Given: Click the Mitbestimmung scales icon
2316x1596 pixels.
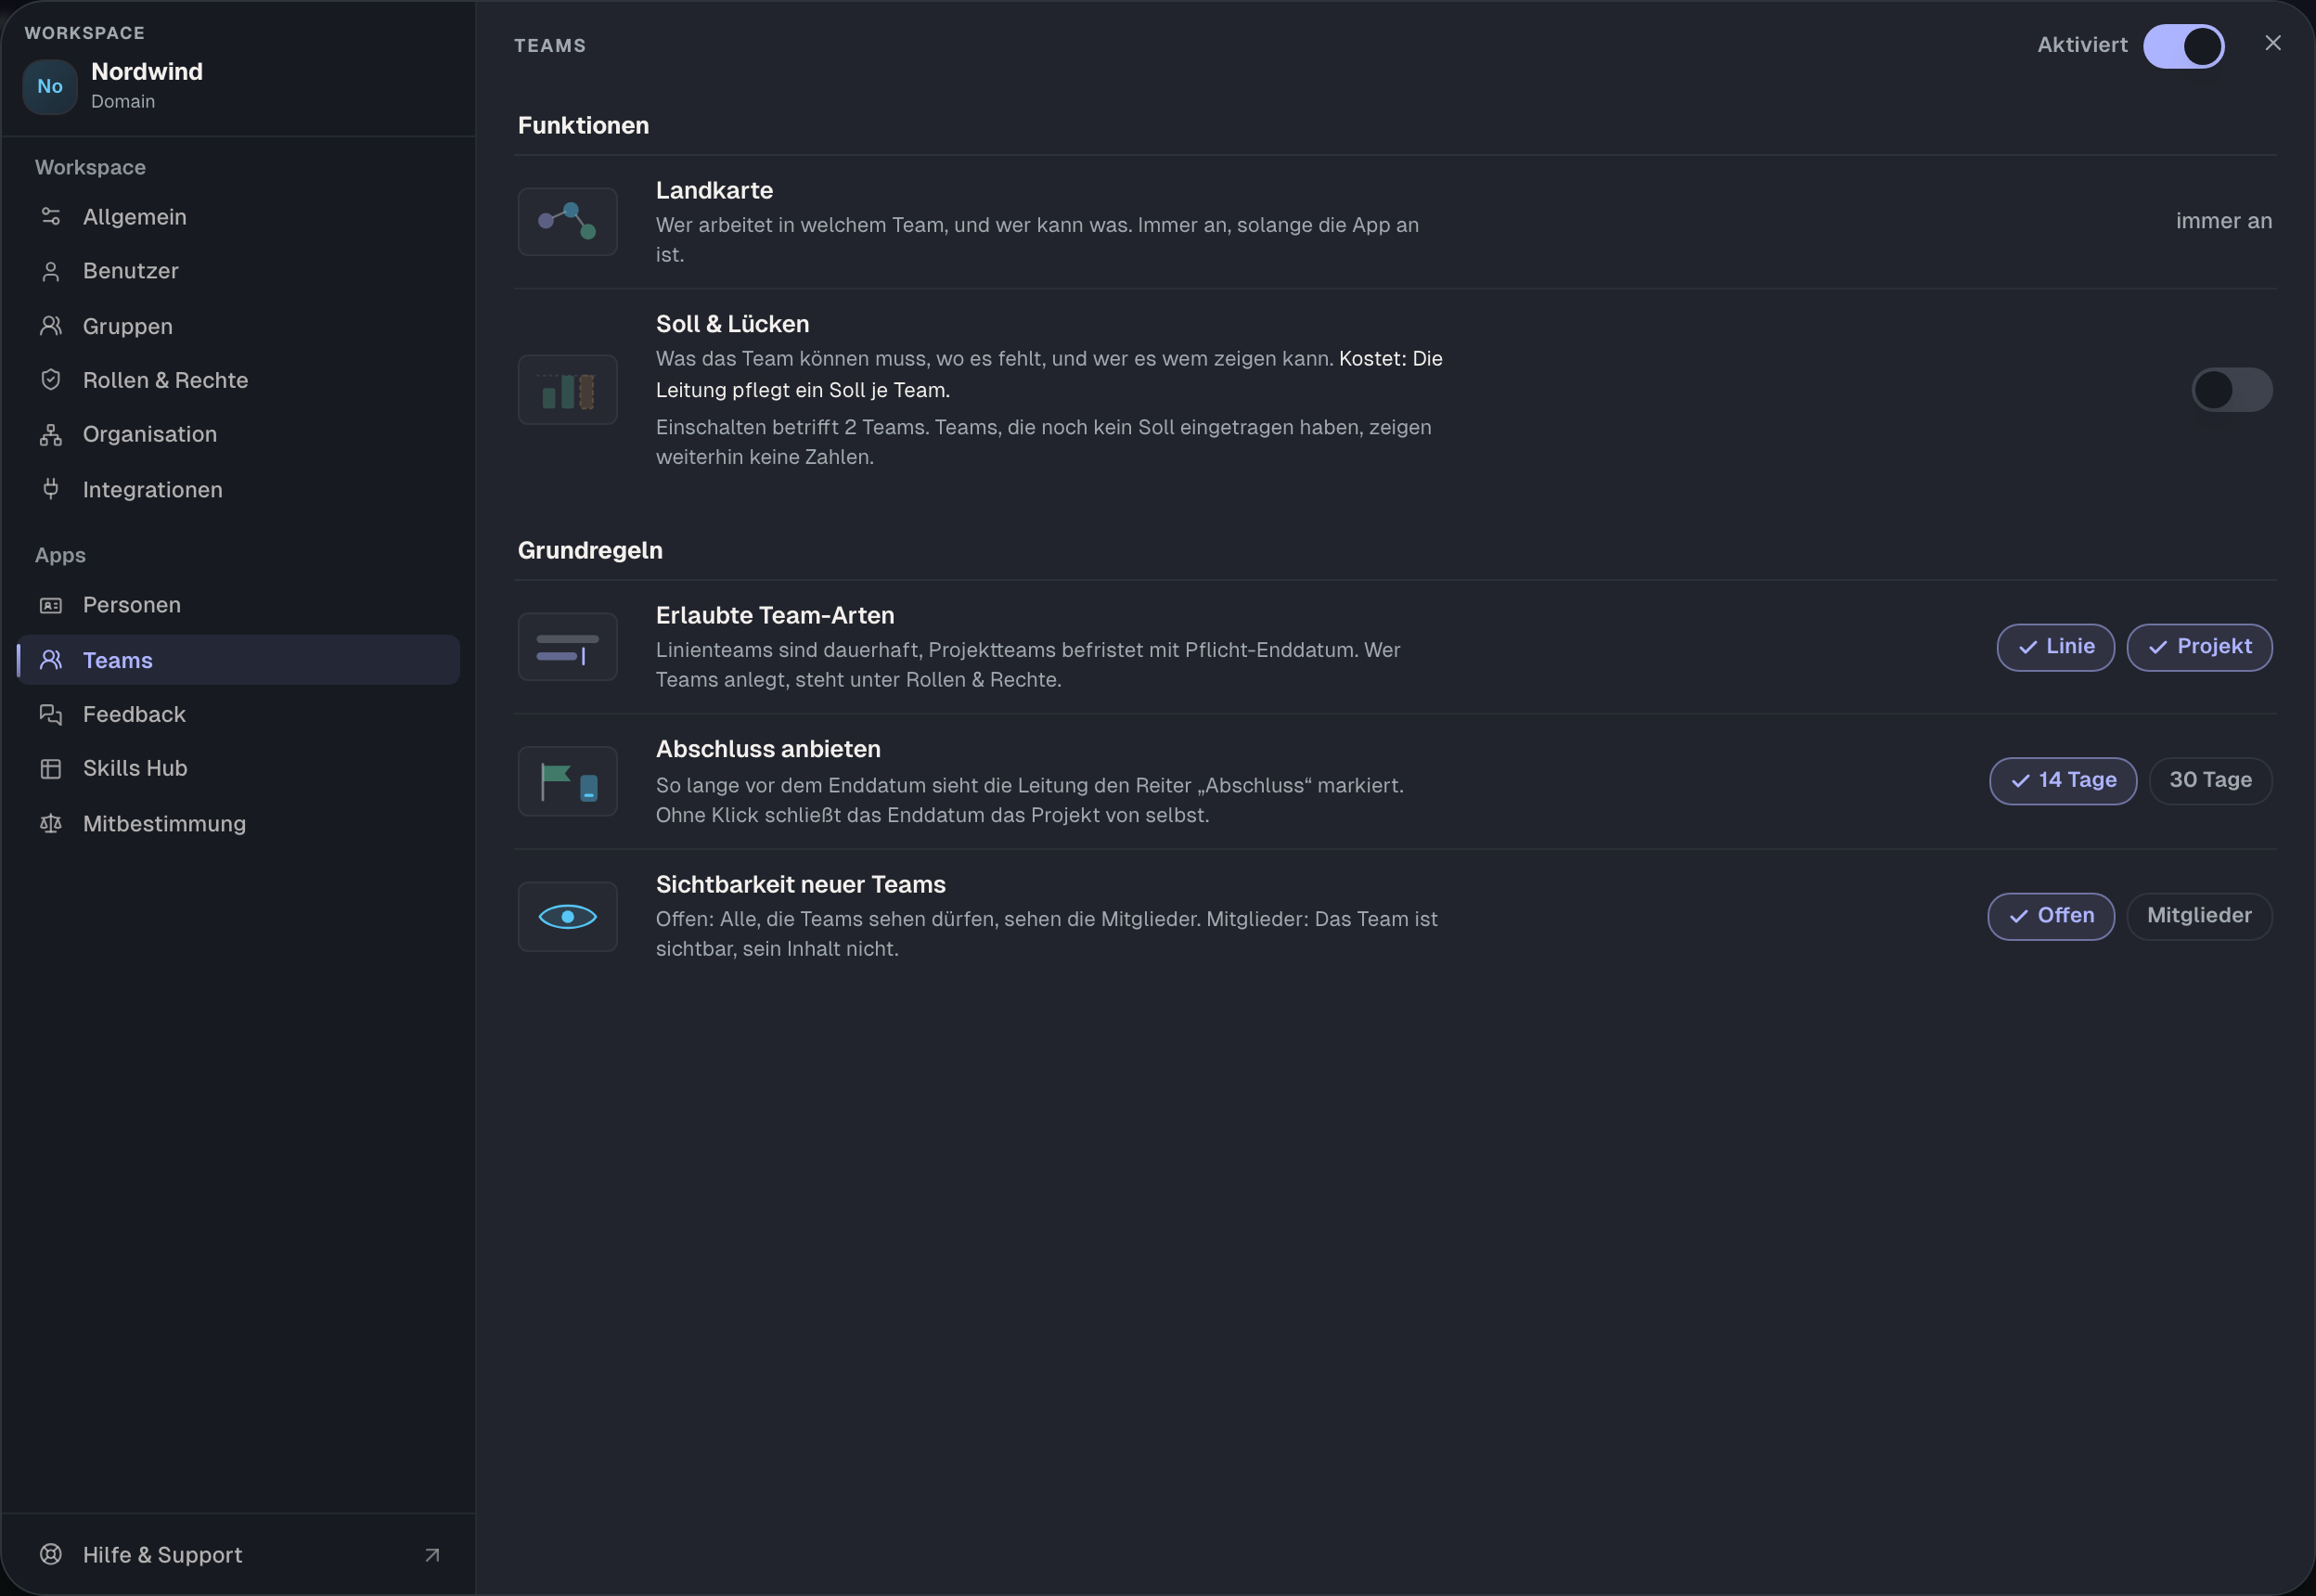Looking at the screenshot, I should pos(51,823).
